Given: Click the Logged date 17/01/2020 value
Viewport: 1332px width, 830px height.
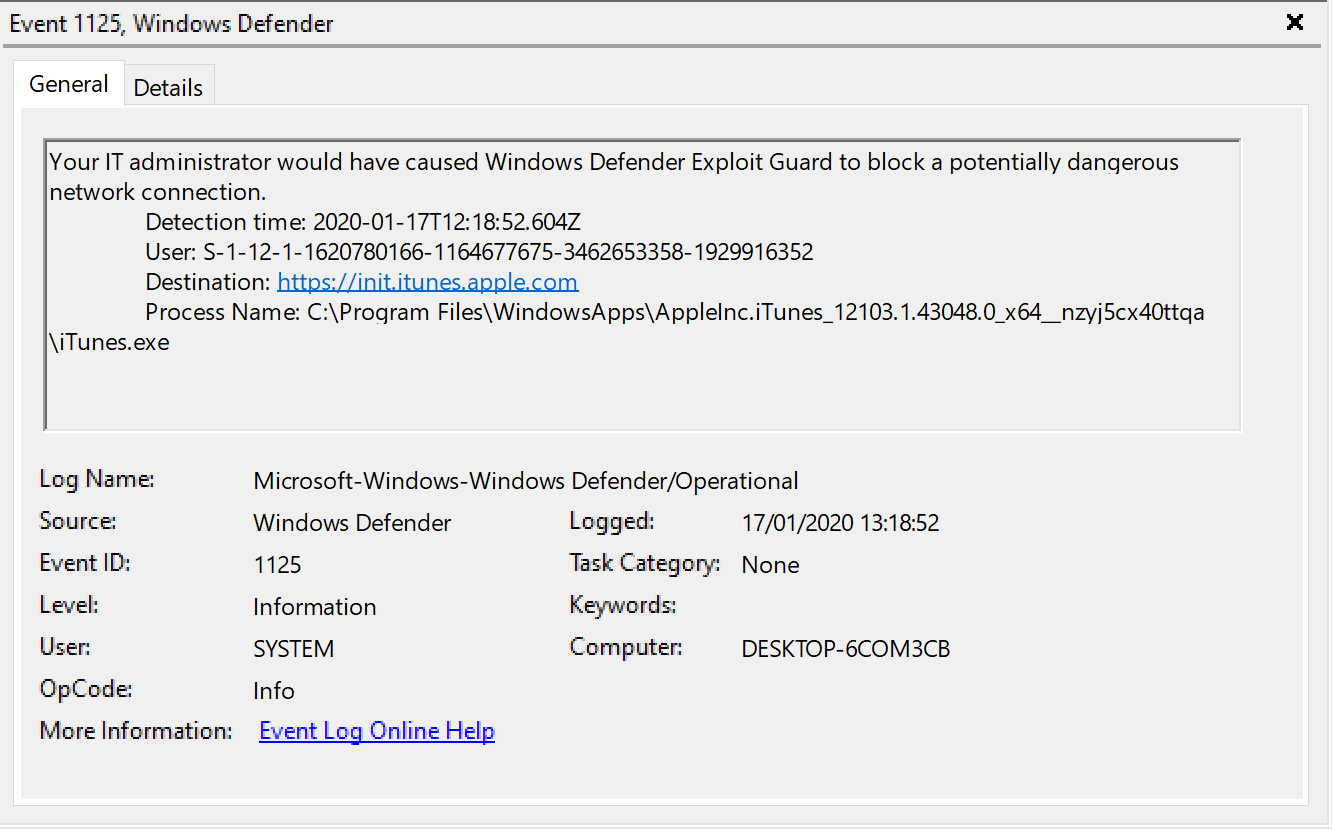Looking at the screenshot, I should click(x=840, y=522).
